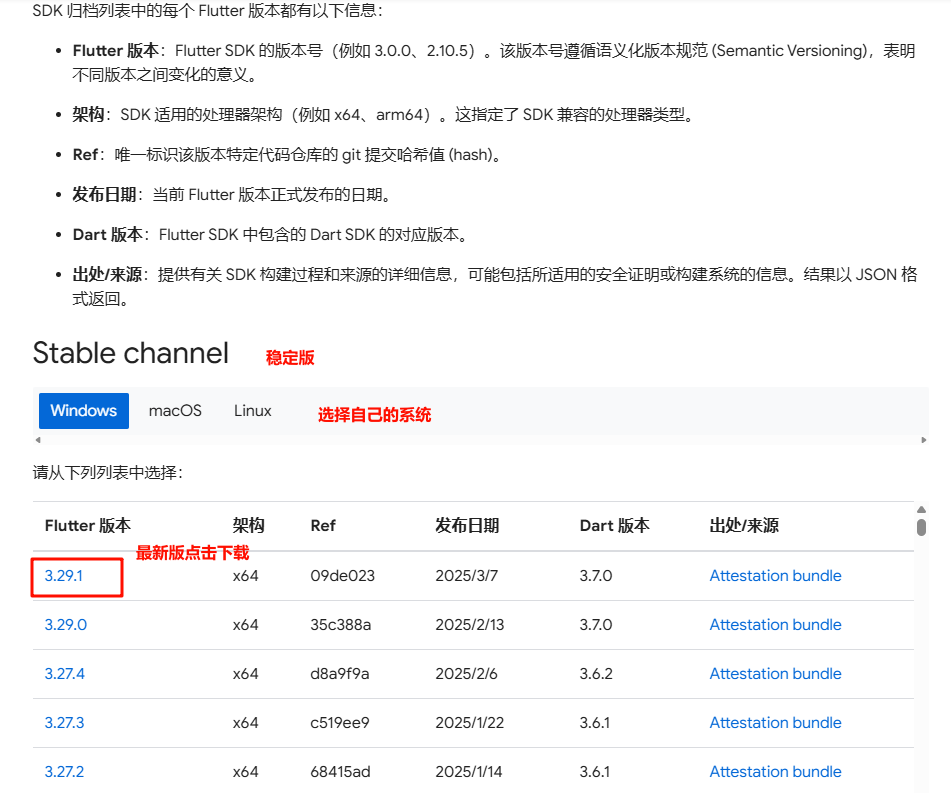Click the Flutter 版本 column header
Viewport: 951px width, 793px height.
pyautogui.click(x=87, y=525)
